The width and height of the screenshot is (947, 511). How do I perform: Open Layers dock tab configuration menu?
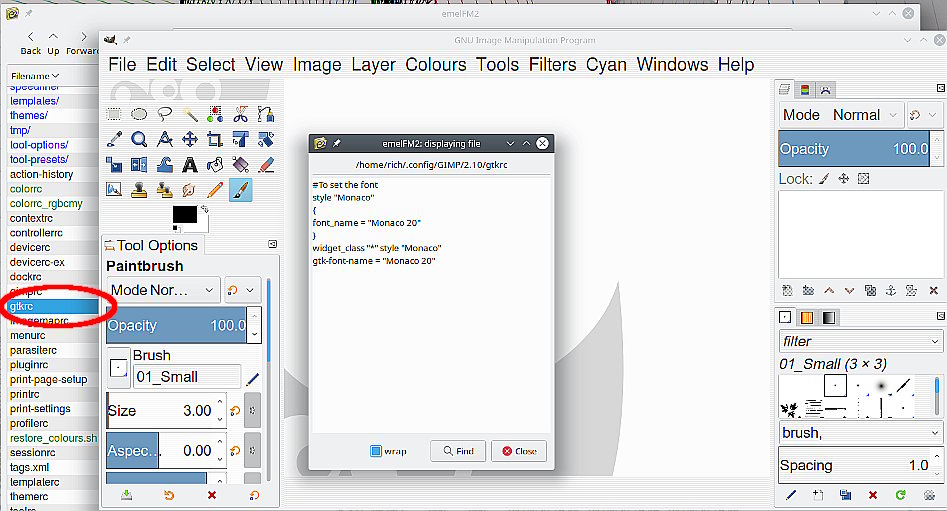click(940, 88)
